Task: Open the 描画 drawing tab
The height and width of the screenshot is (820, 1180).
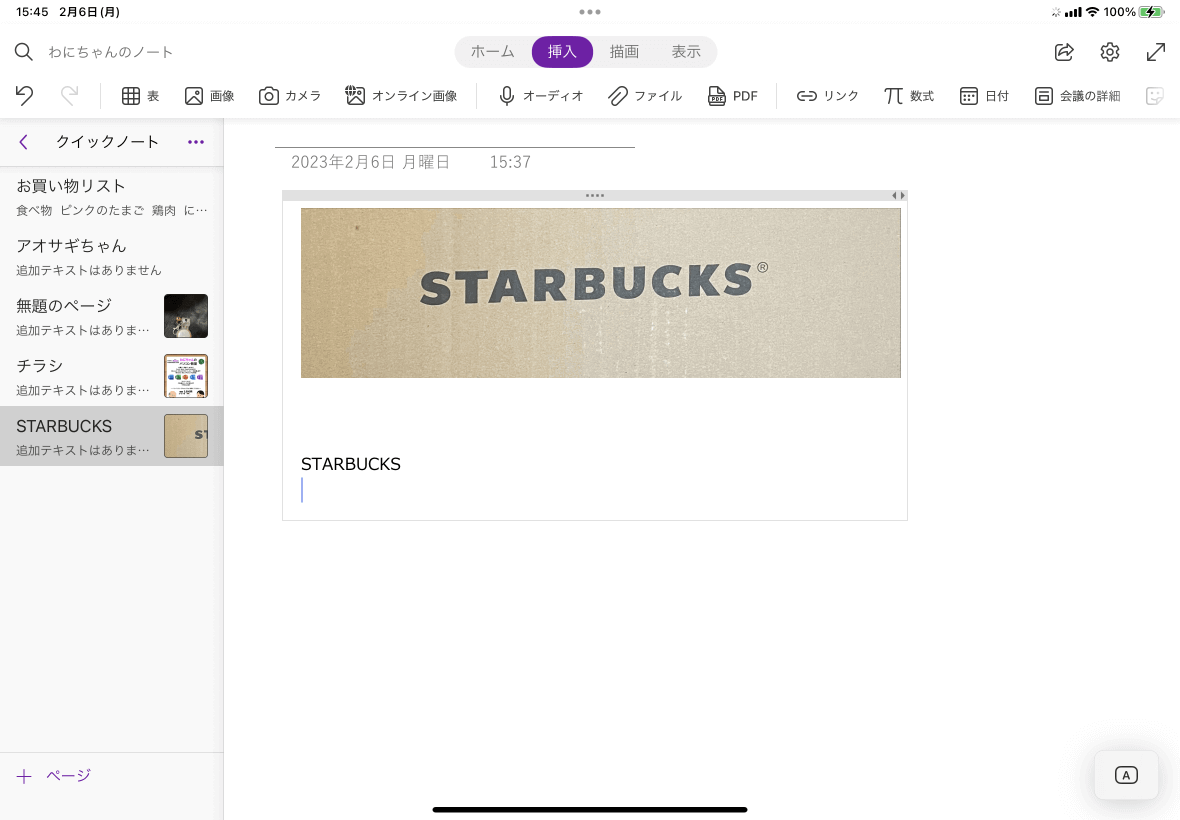Action: click(x=624, y=52)
